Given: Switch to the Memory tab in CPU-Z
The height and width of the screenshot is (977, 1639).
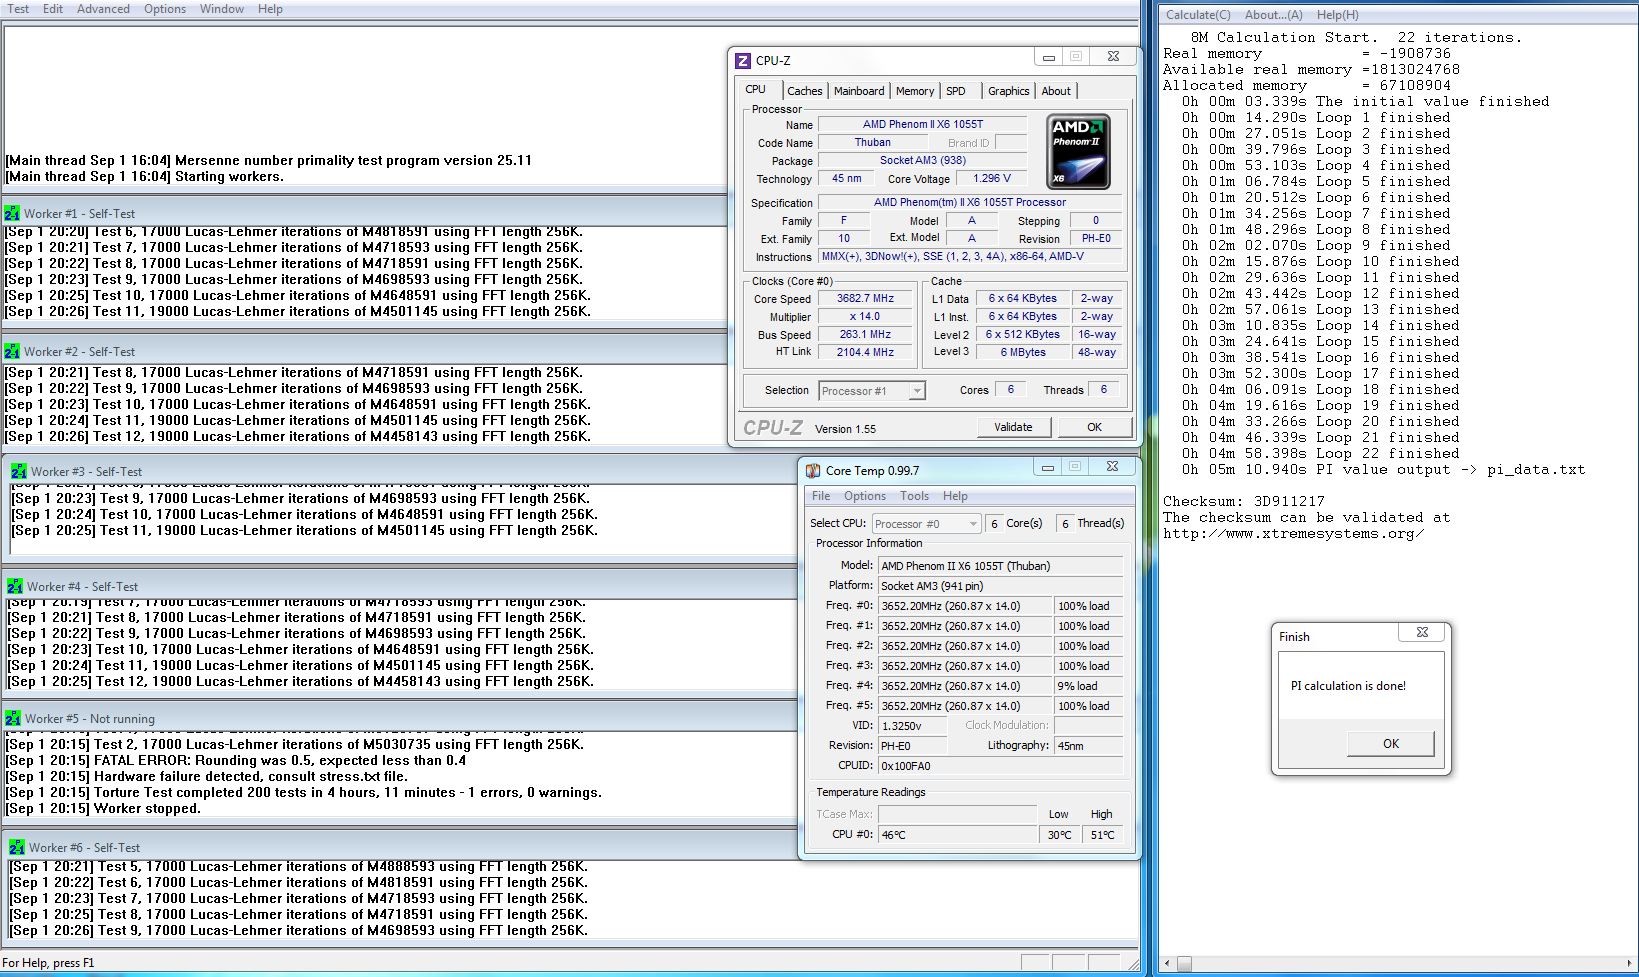Looking at the screenshot, I should point(914,91).
